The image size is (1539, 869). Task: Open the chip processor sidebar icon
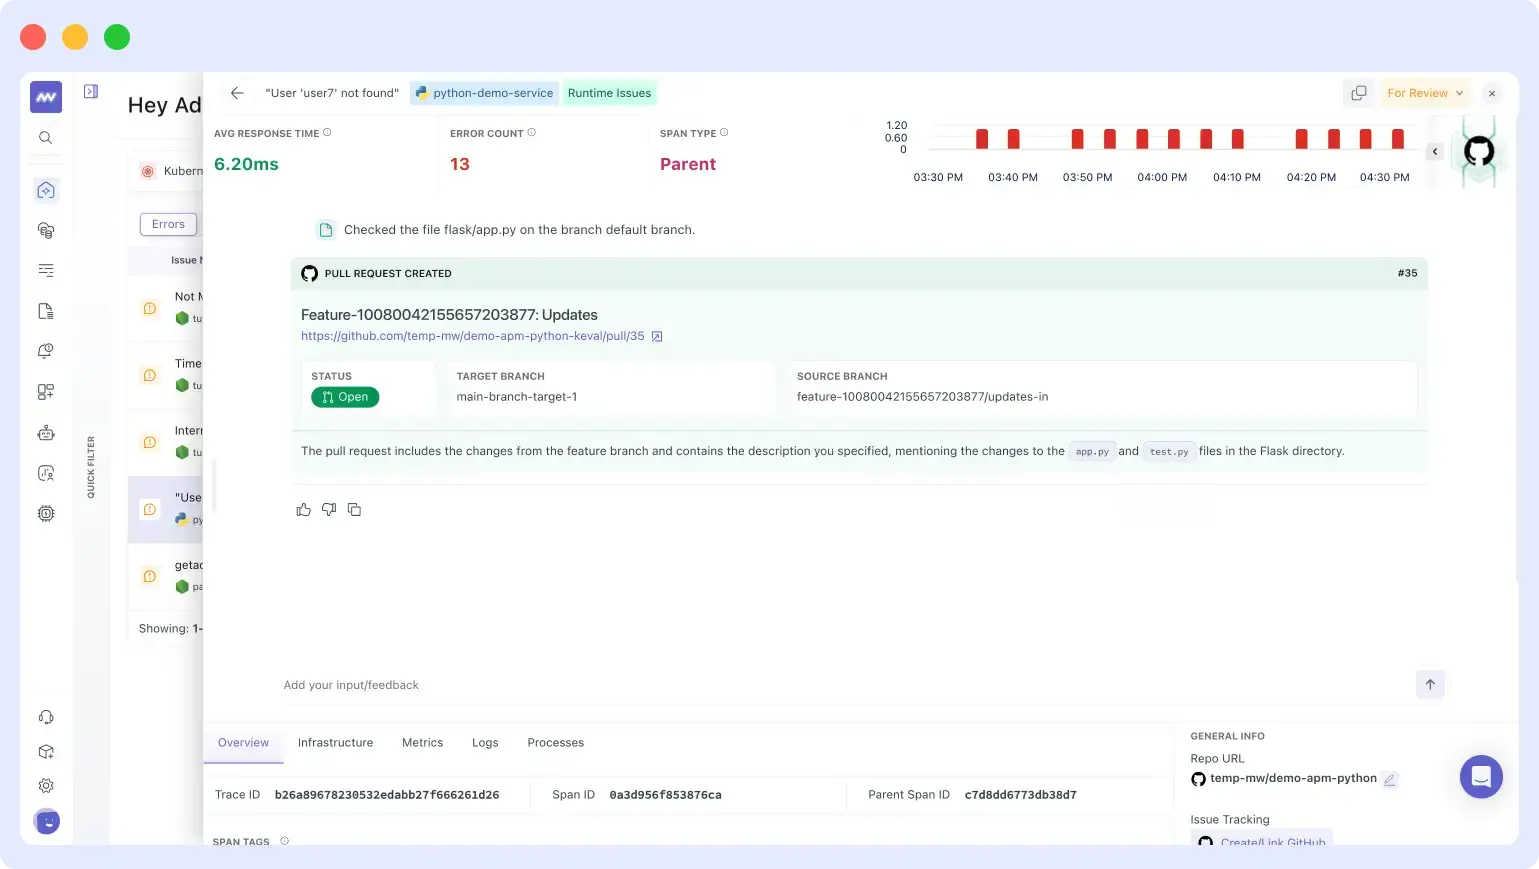(x=46, y=514)
